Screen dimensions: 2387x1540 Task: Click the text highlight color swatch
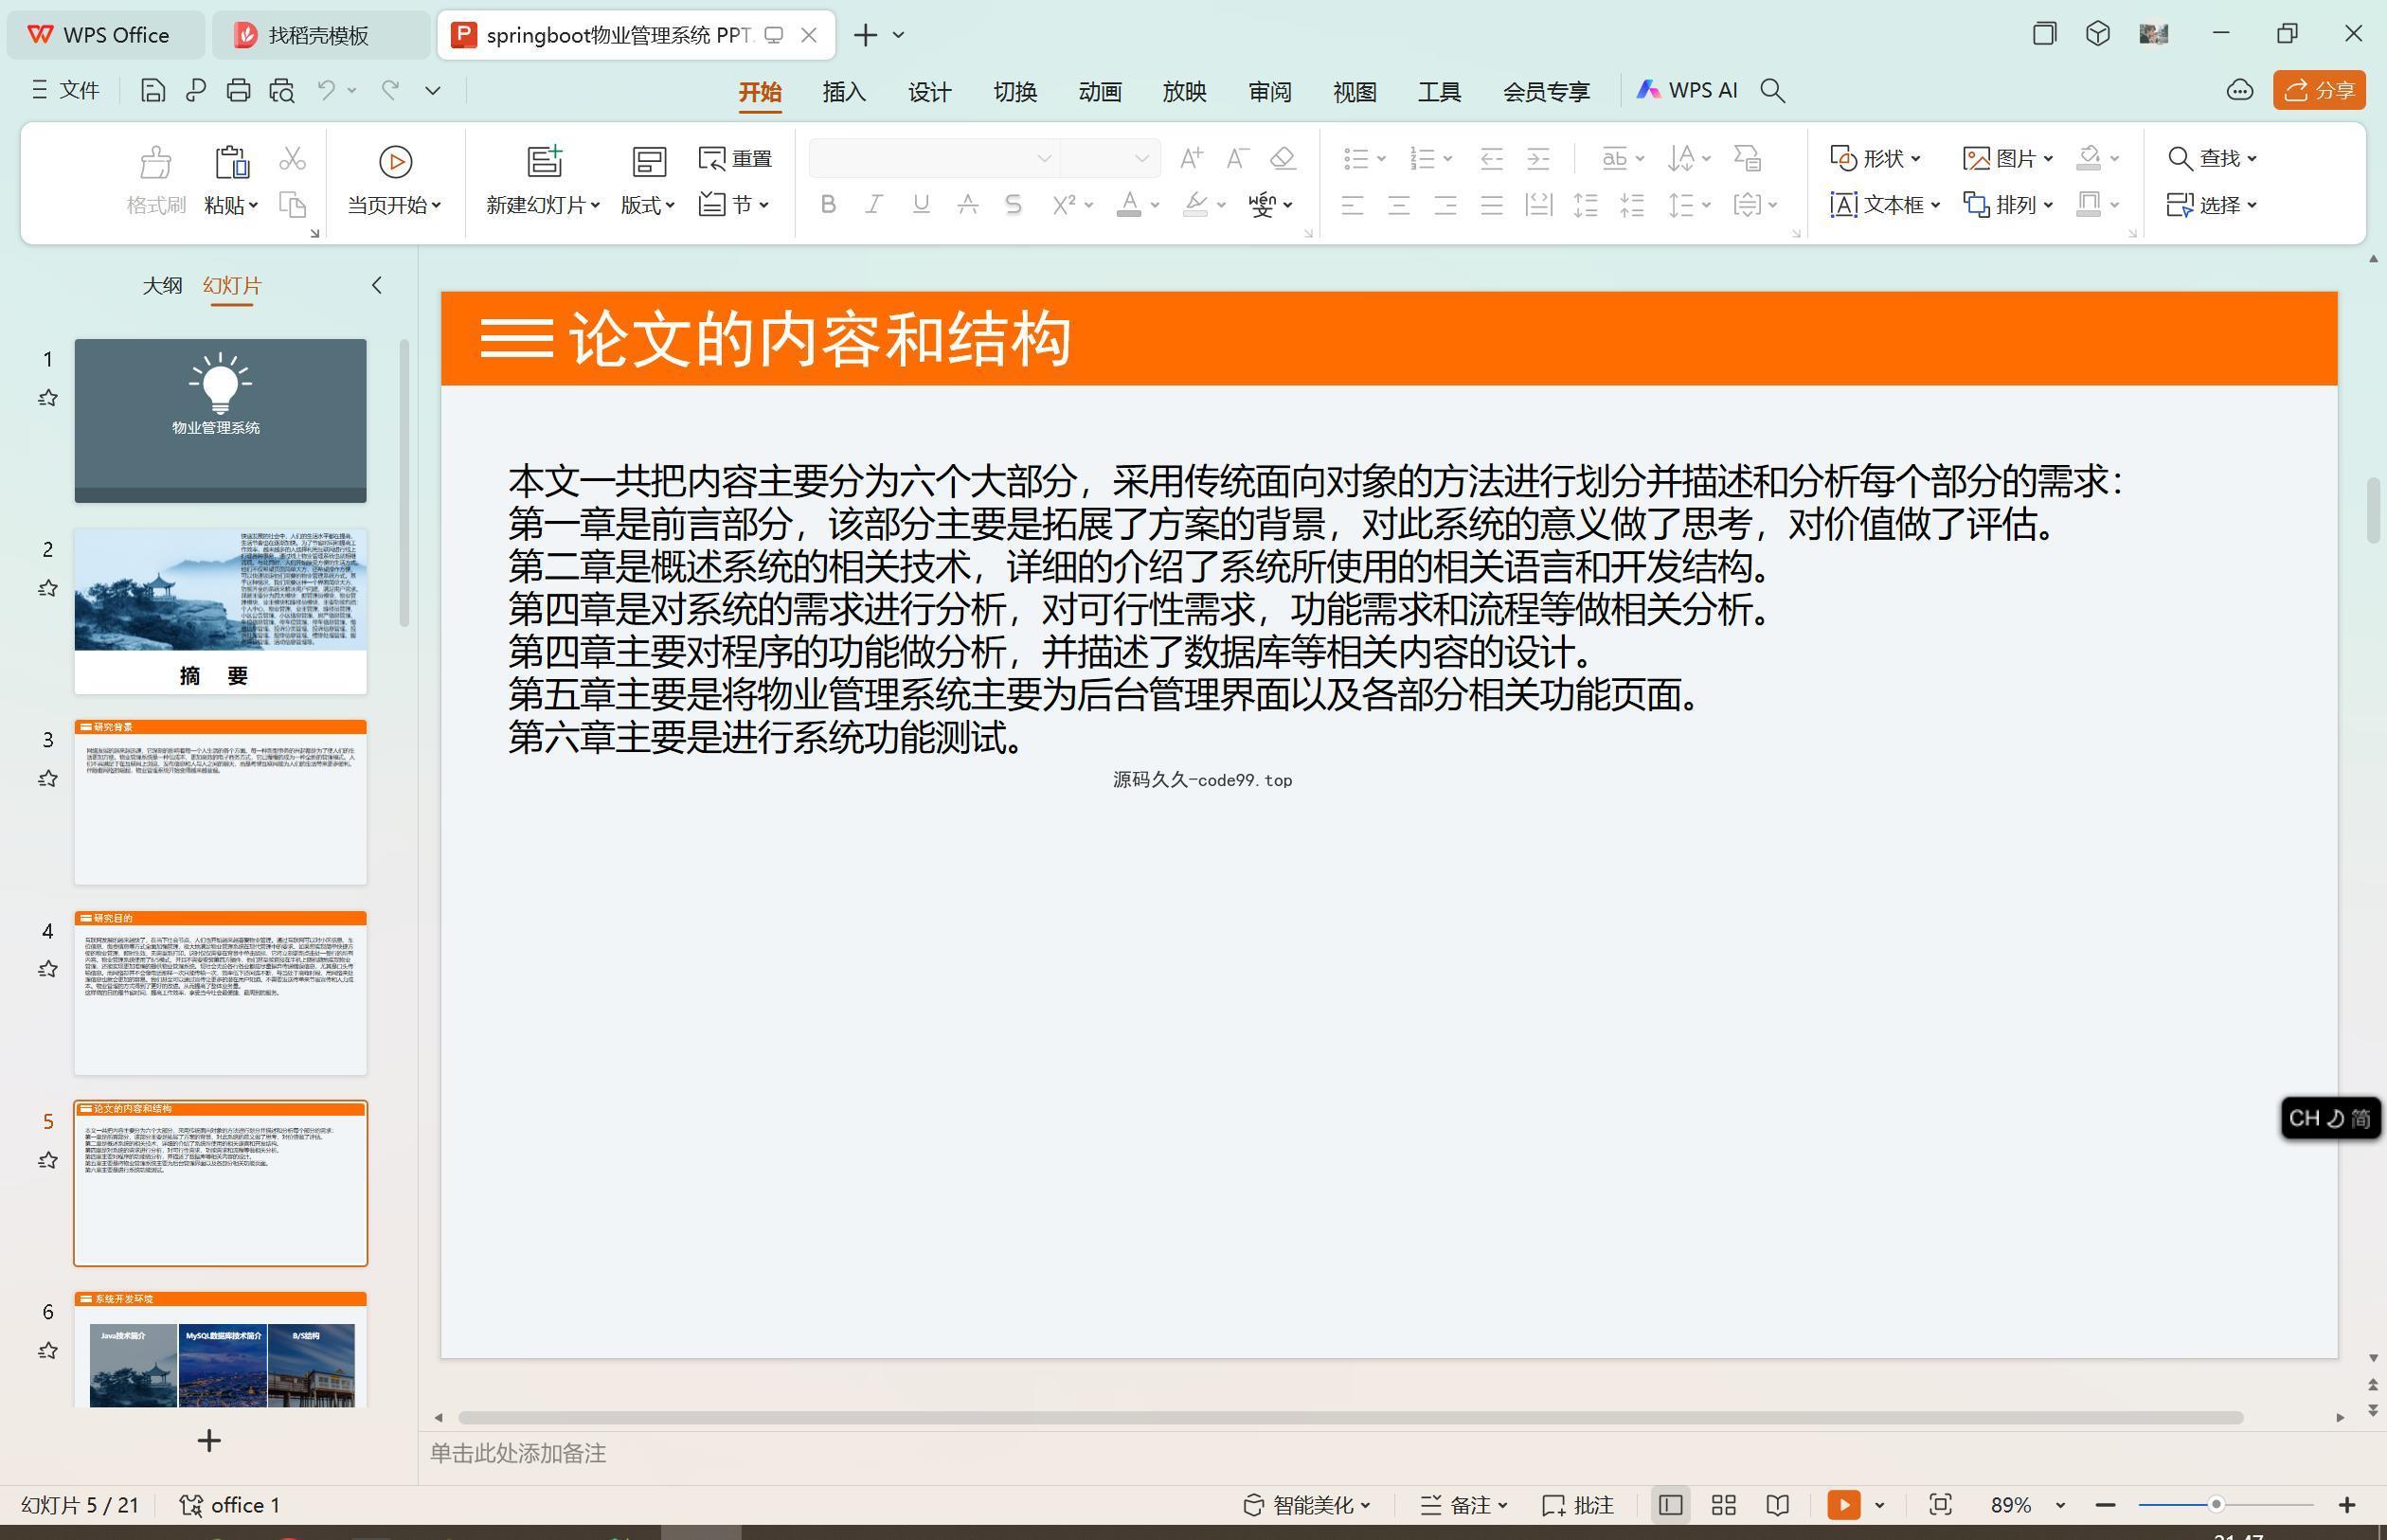[x=1195, y=205]
